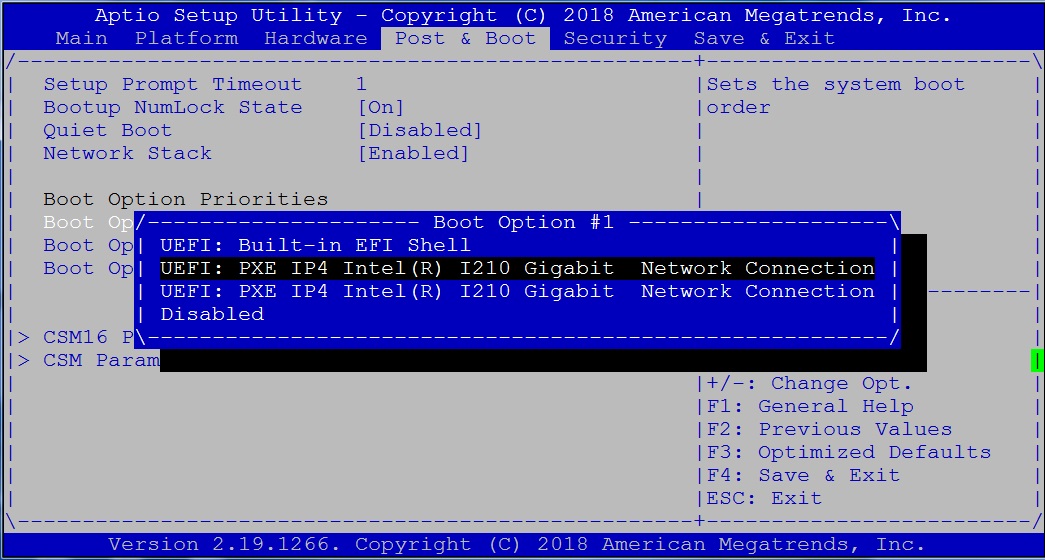Click the 'Sets the system boot' help text
Viewport: 1045px width, 560px height.
click(835, 85)
